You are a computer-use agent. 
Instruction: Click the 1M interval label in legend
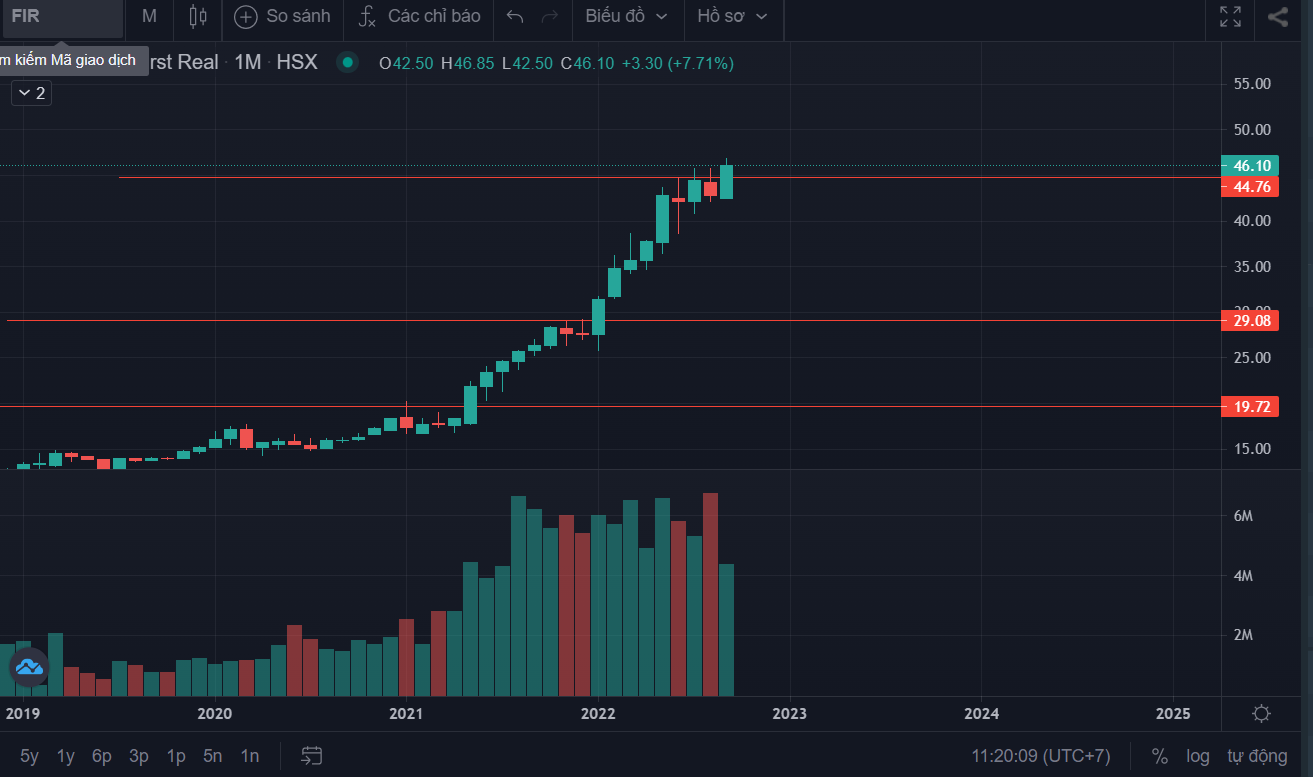pyautogui.click(x=248, y=62)
